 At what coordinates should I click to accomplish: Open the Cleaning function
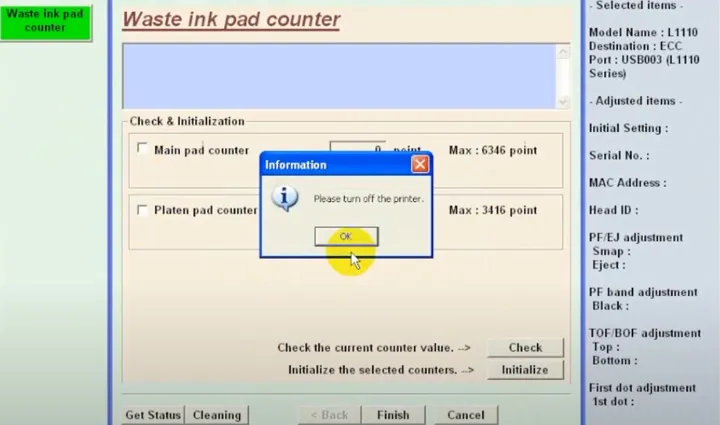217,415
